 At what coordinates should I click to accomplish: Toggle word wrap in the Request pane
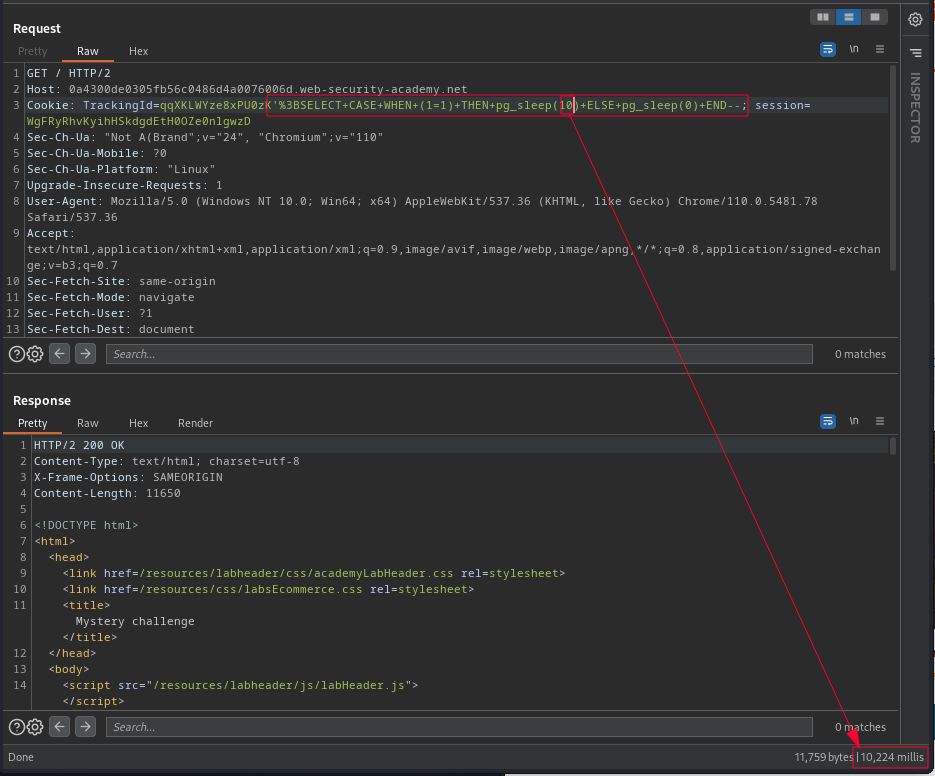click(x=828, y=49)
